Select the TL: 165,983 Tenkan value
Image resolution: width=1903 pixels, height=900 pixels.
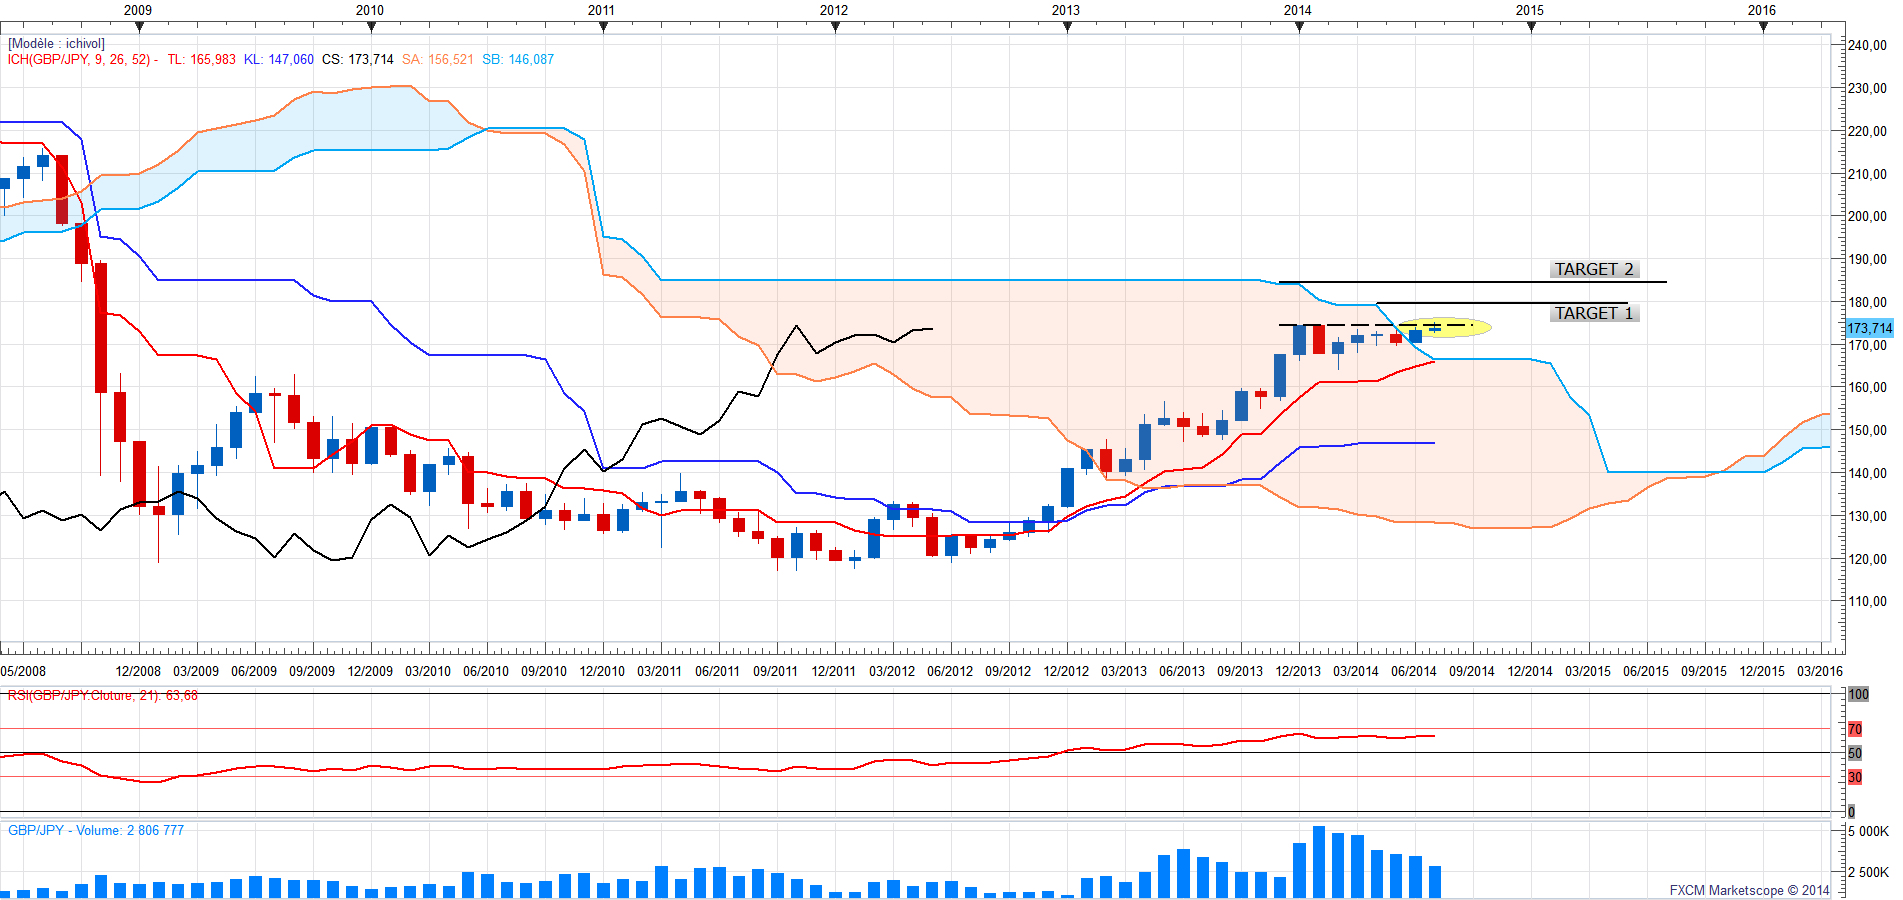201,60
